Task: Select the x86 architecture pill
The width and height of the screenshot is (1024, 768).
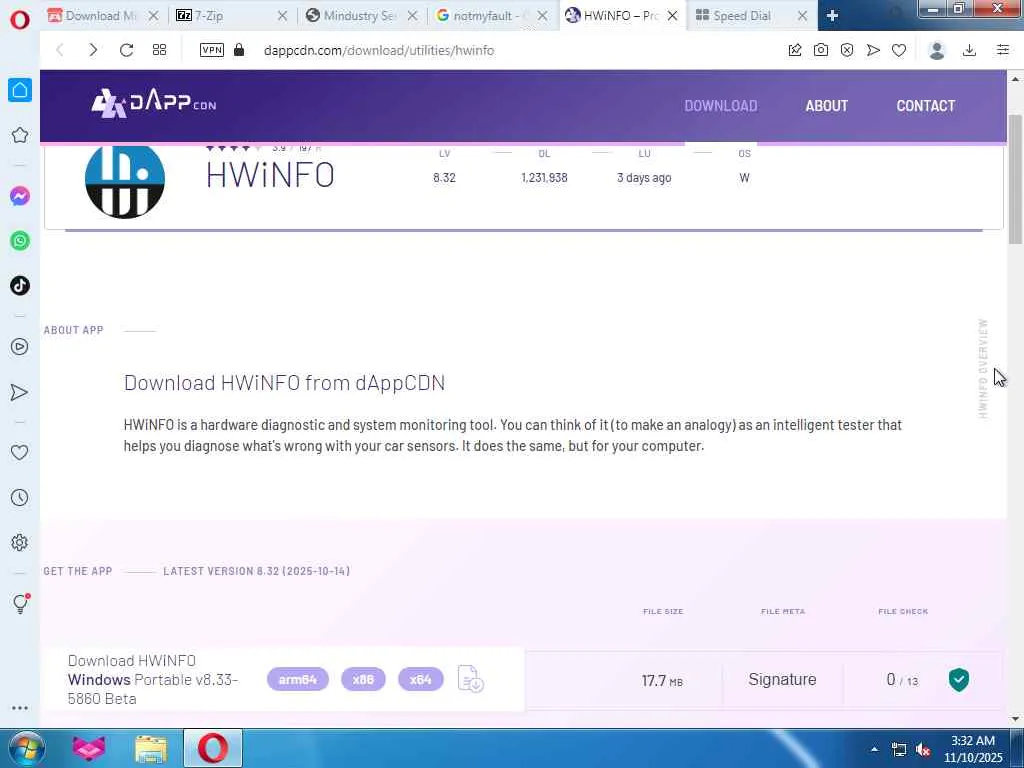Action: [363, 679]
